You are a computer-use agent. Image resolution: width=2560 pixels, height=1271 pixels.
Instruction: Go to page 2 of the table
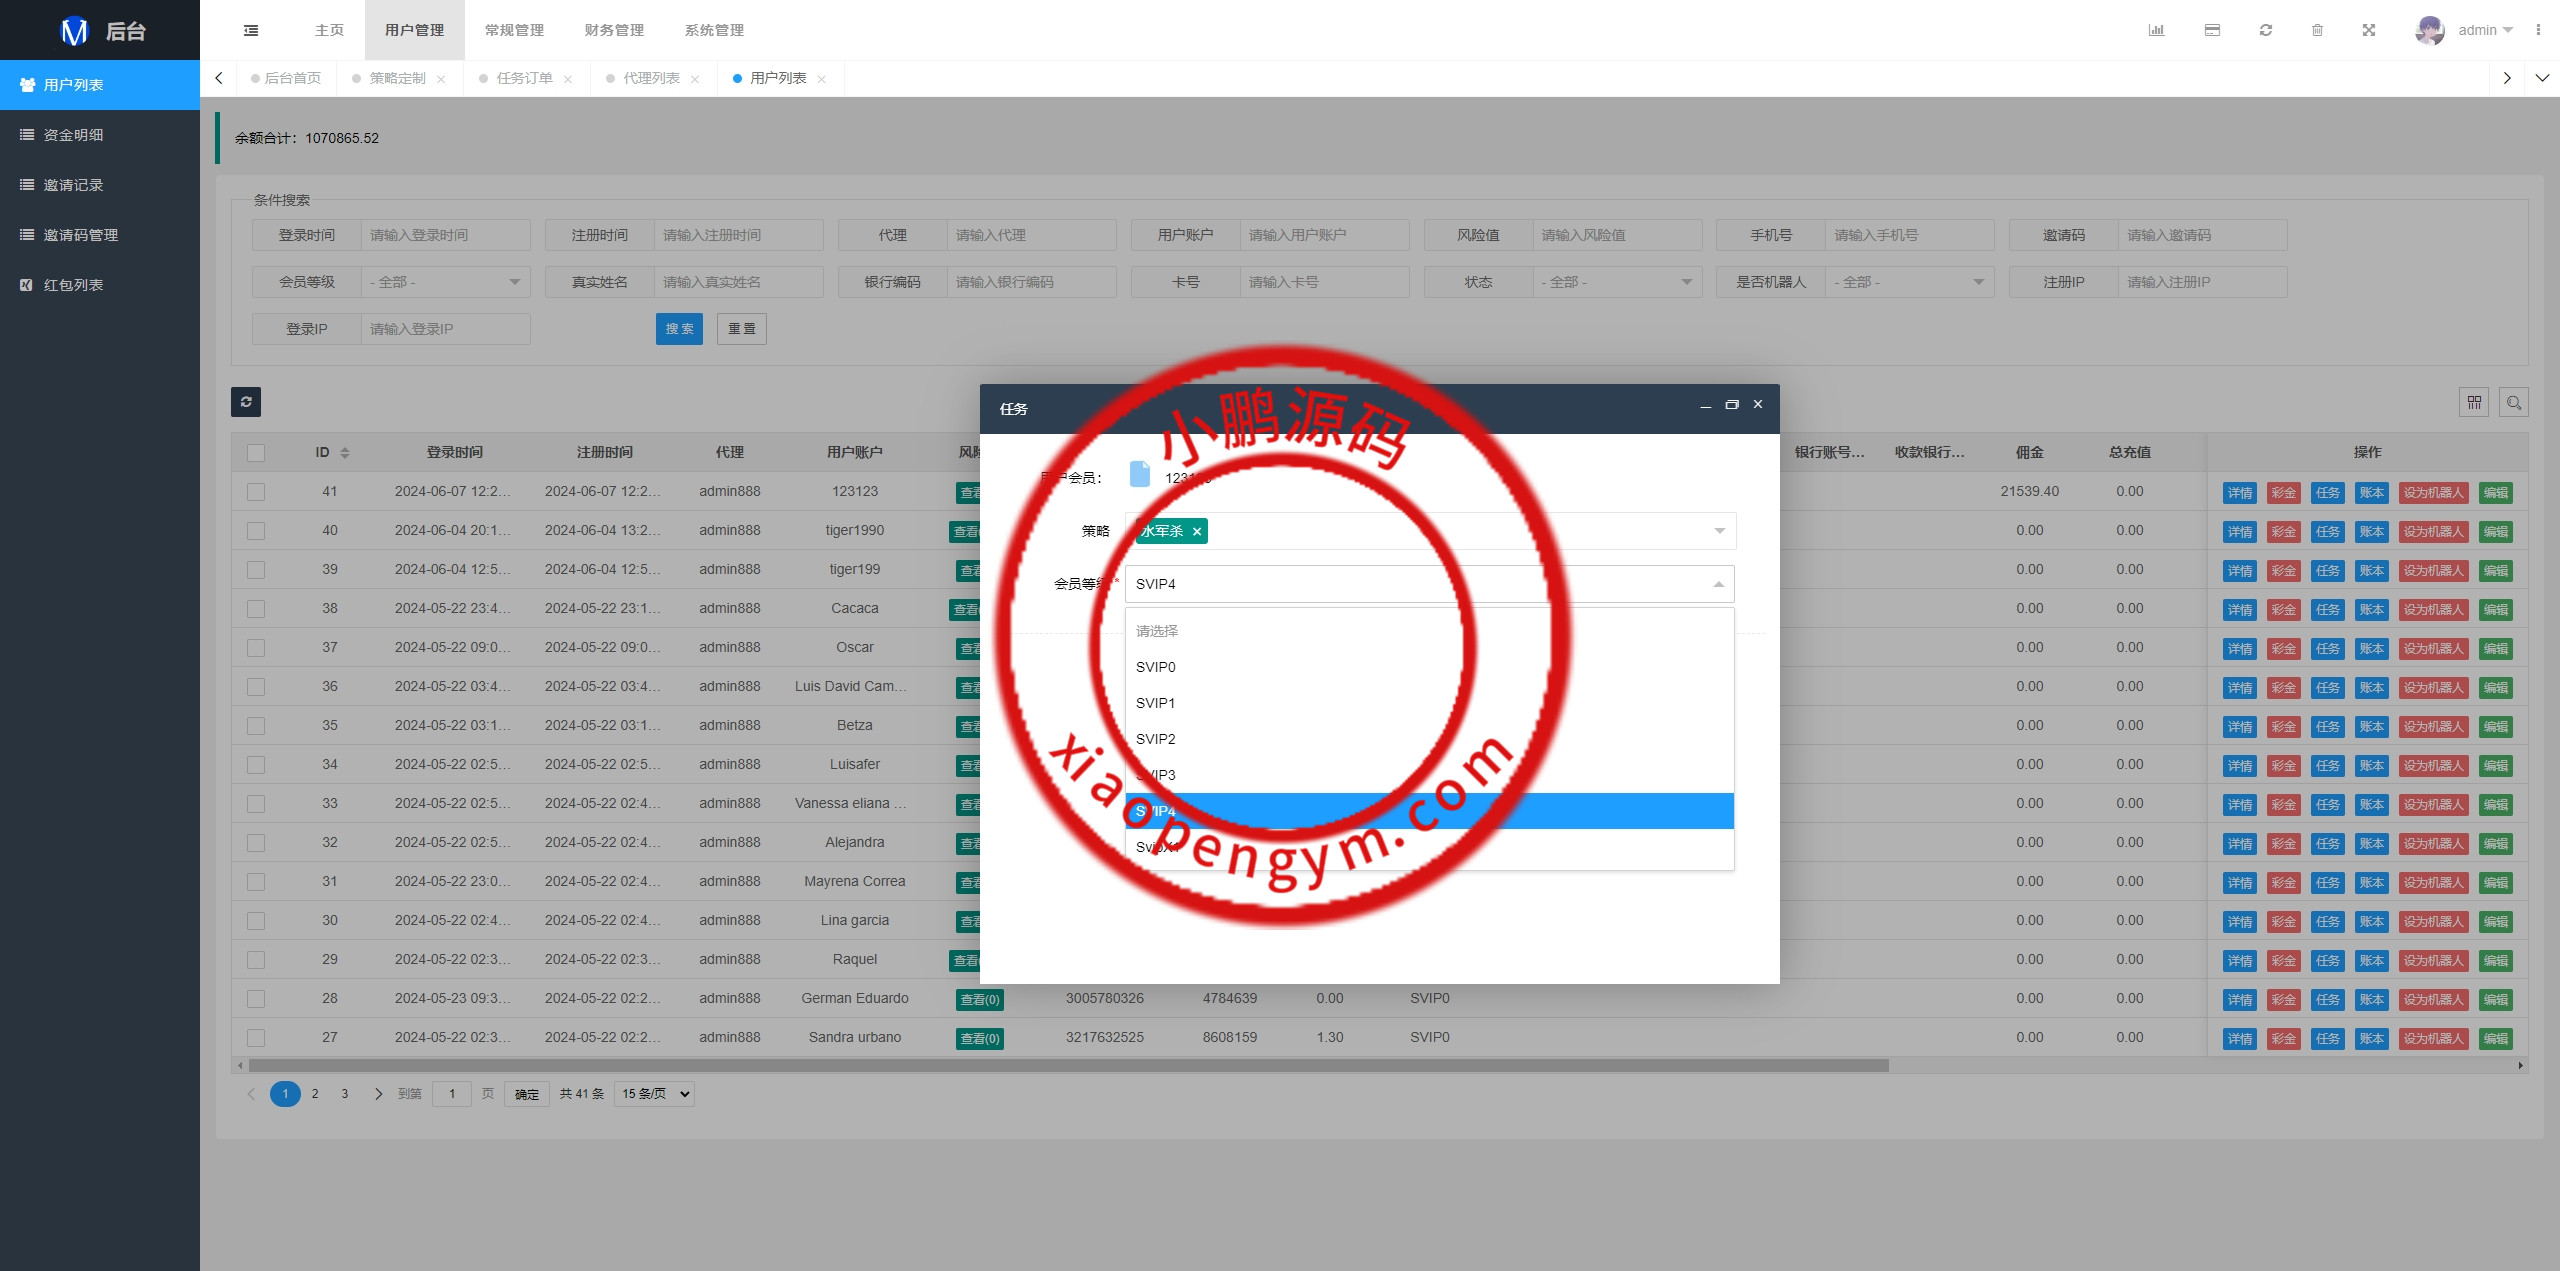(x=315, y=1094)
